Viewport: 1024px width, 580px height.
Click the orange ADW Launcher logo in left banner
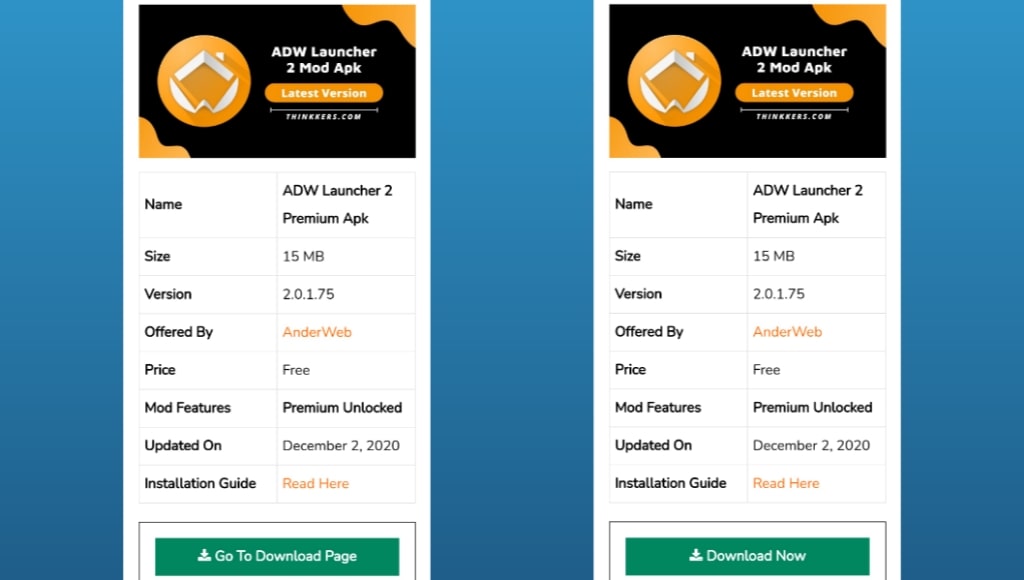click(x=204, y=81)
